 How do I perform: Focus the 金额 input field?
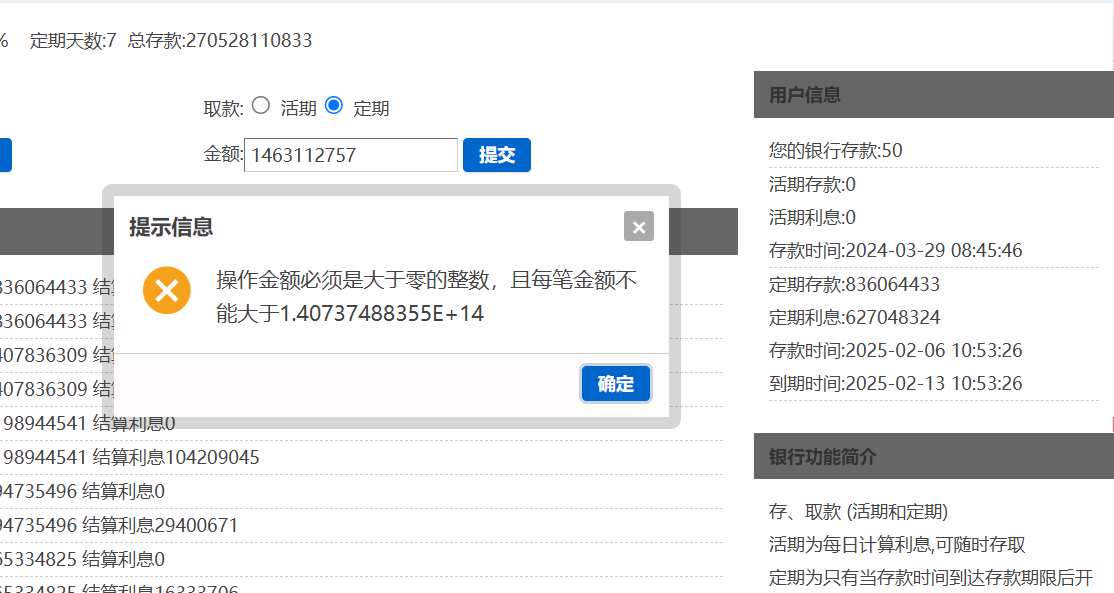pyautogui.click(x=350, y=155)
